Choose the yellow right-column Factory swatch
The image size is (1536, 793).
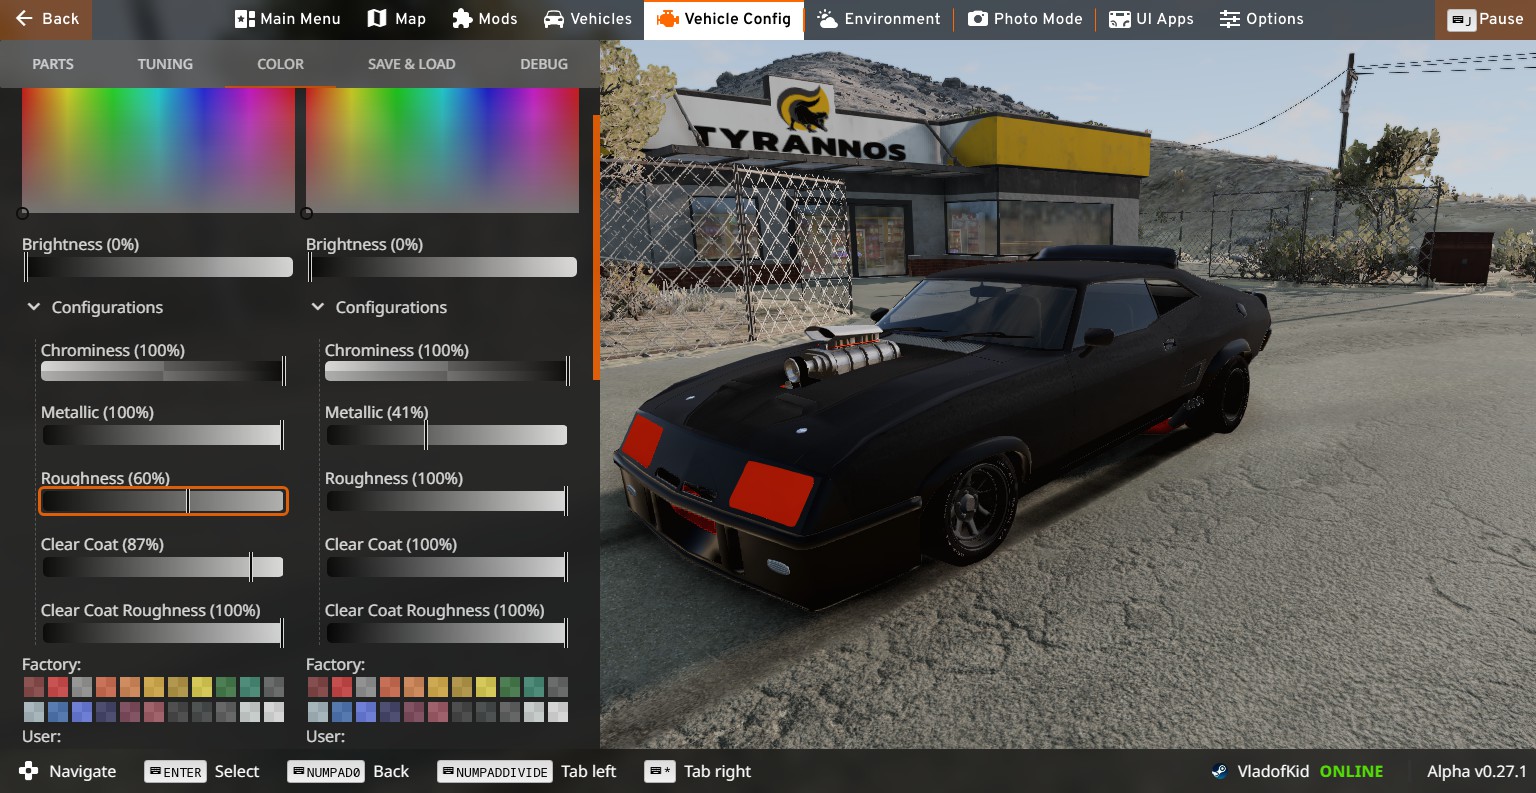pyautogui.click(x=486, y=687)
